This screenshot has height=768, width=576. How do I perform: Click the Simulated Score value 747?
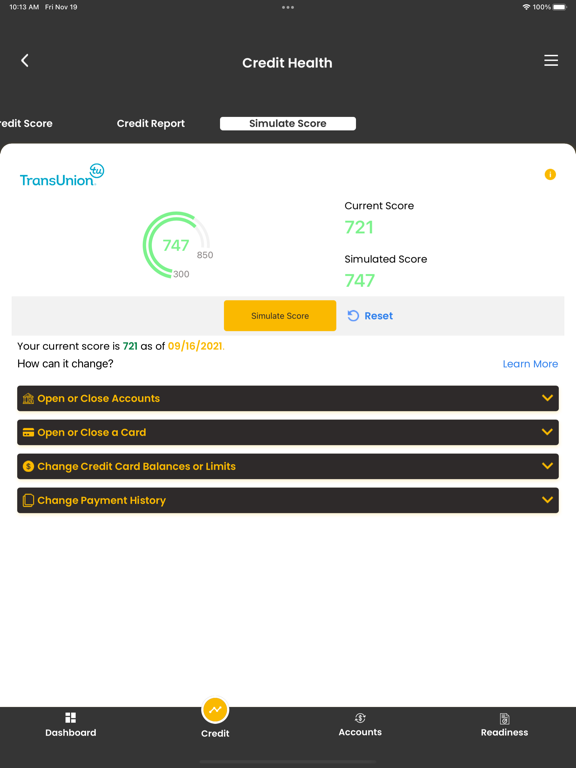point(360,281)
